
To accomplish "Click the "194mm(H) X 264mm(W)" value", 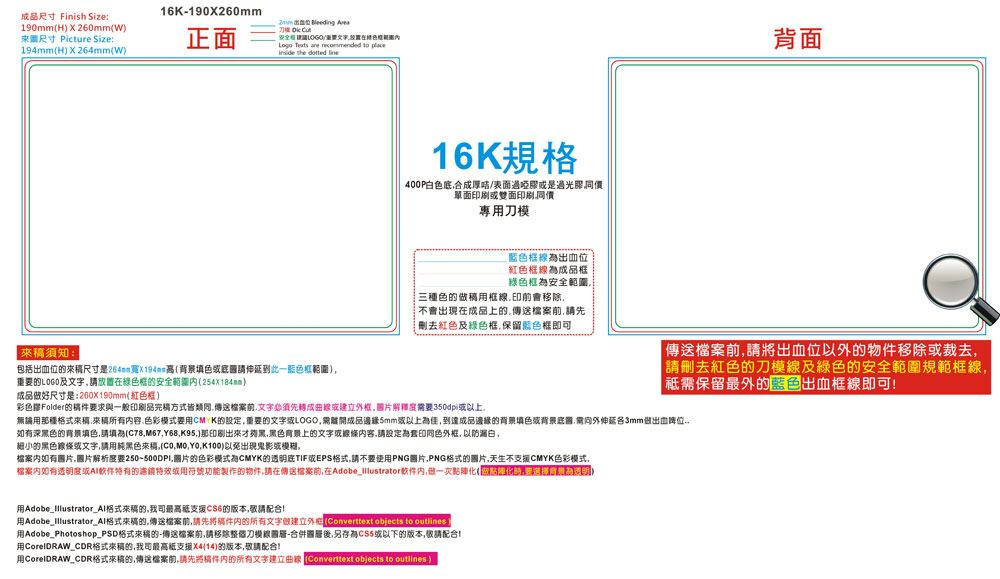I will 73,50.
